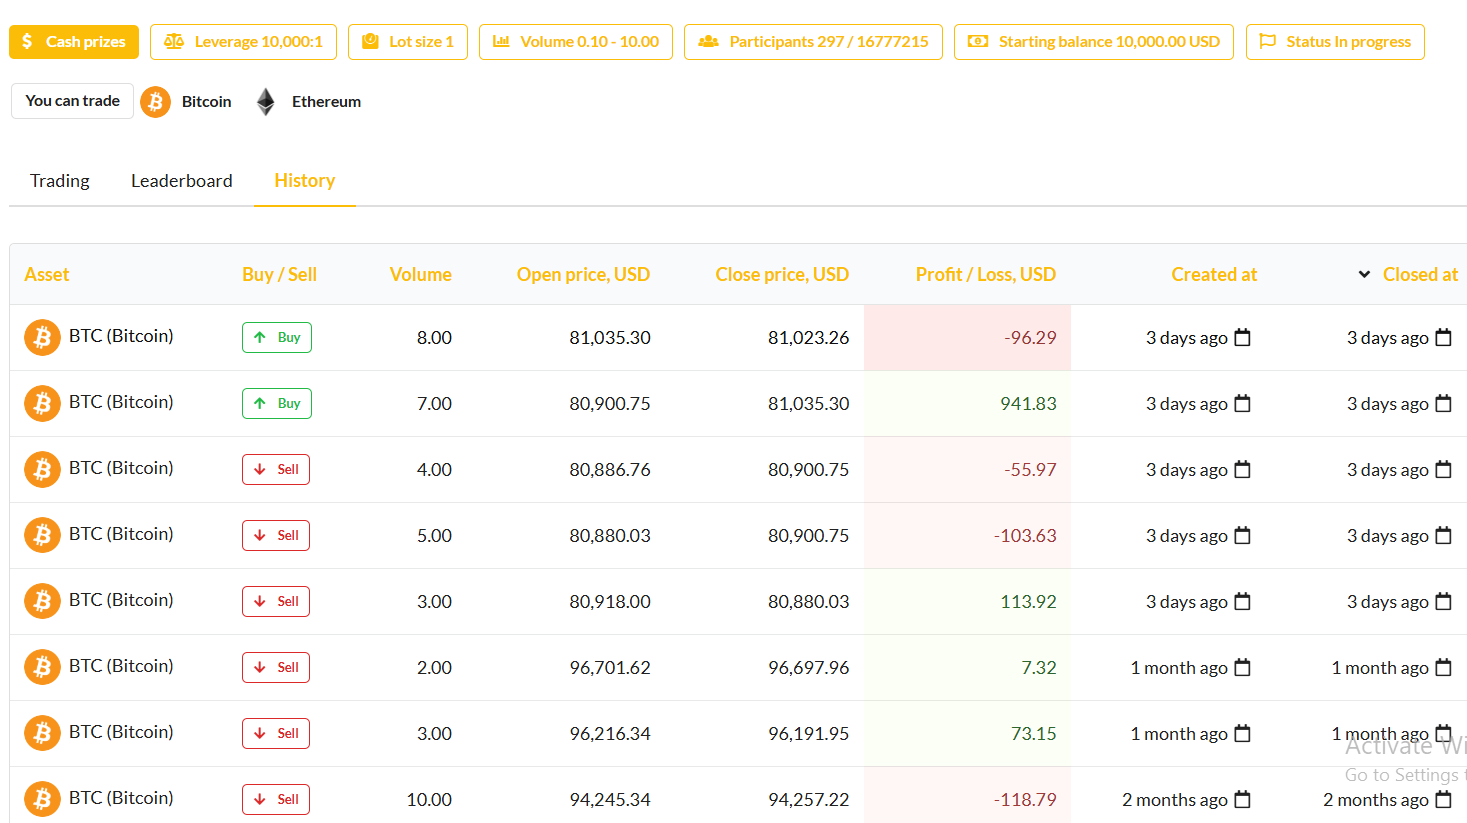Select the History tab

pos(305,181)
